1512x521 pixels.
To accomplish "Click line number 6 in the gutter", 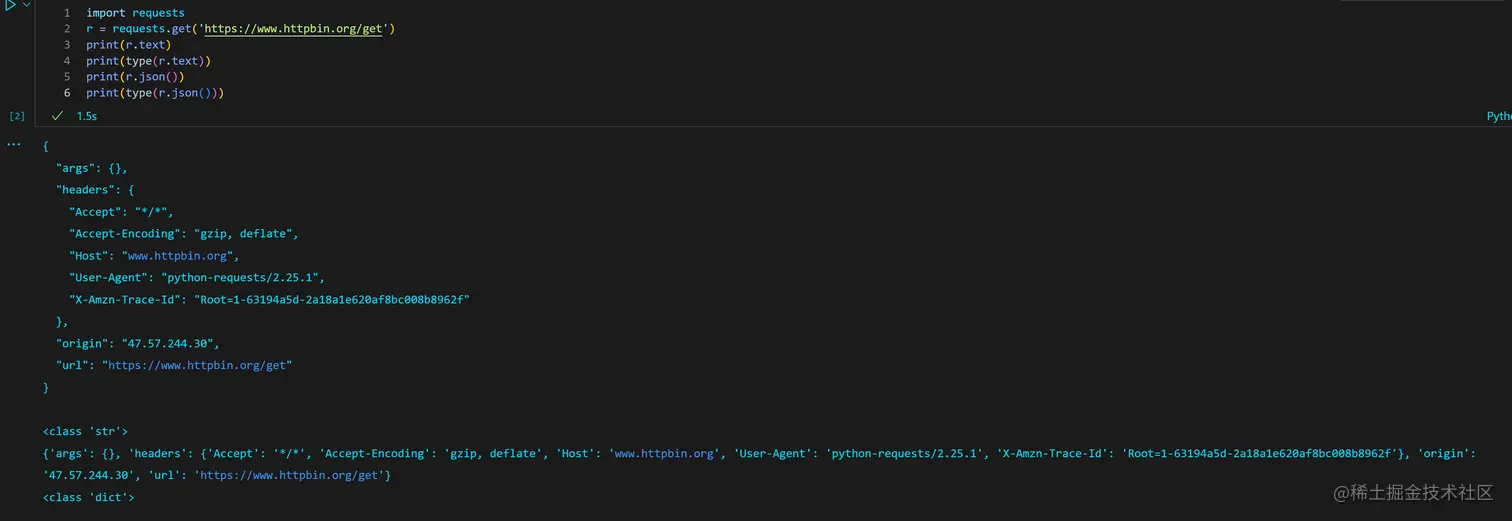I will coord(67,93).
